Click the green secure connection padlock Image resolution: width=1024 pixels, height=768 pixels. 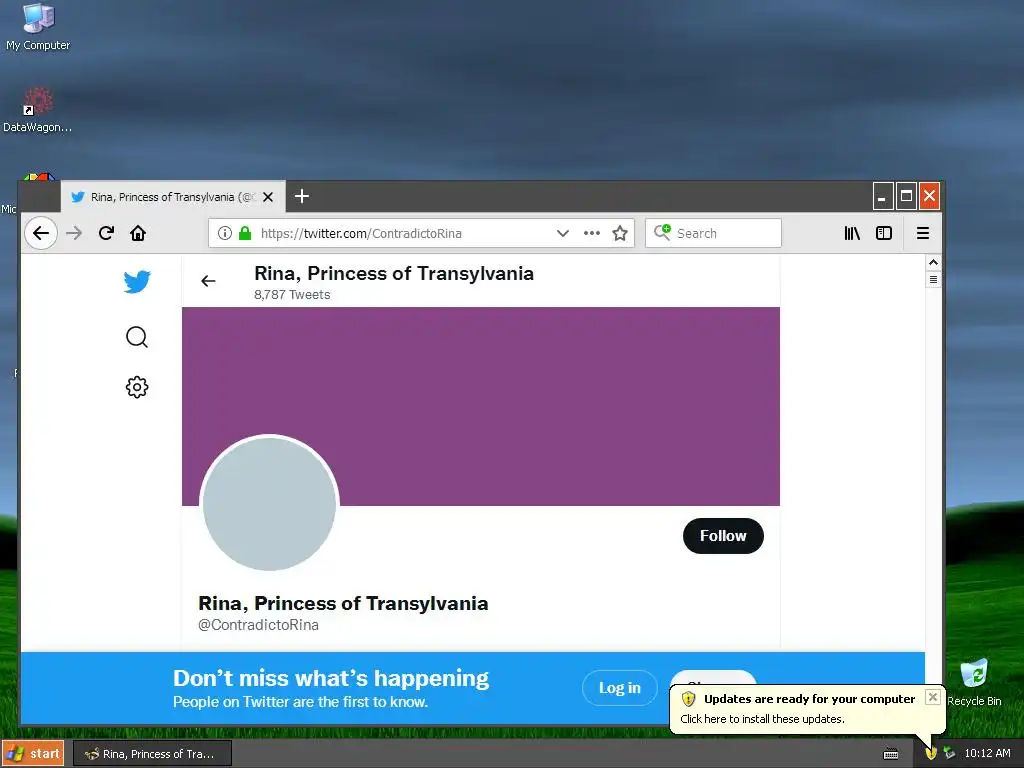(245, 233)
